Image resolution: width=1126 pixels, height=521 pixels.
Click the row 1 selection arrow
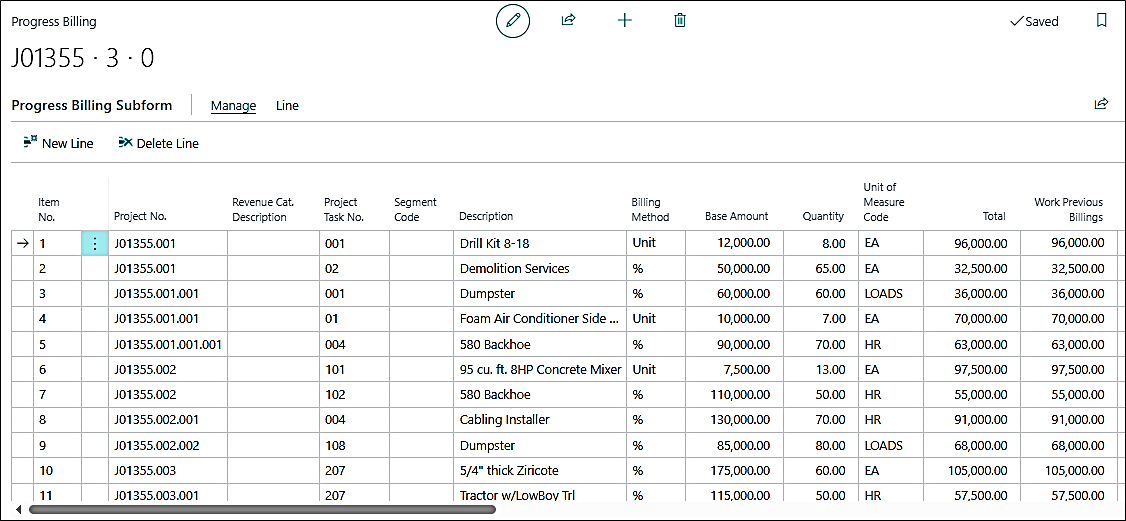[23, 243]
